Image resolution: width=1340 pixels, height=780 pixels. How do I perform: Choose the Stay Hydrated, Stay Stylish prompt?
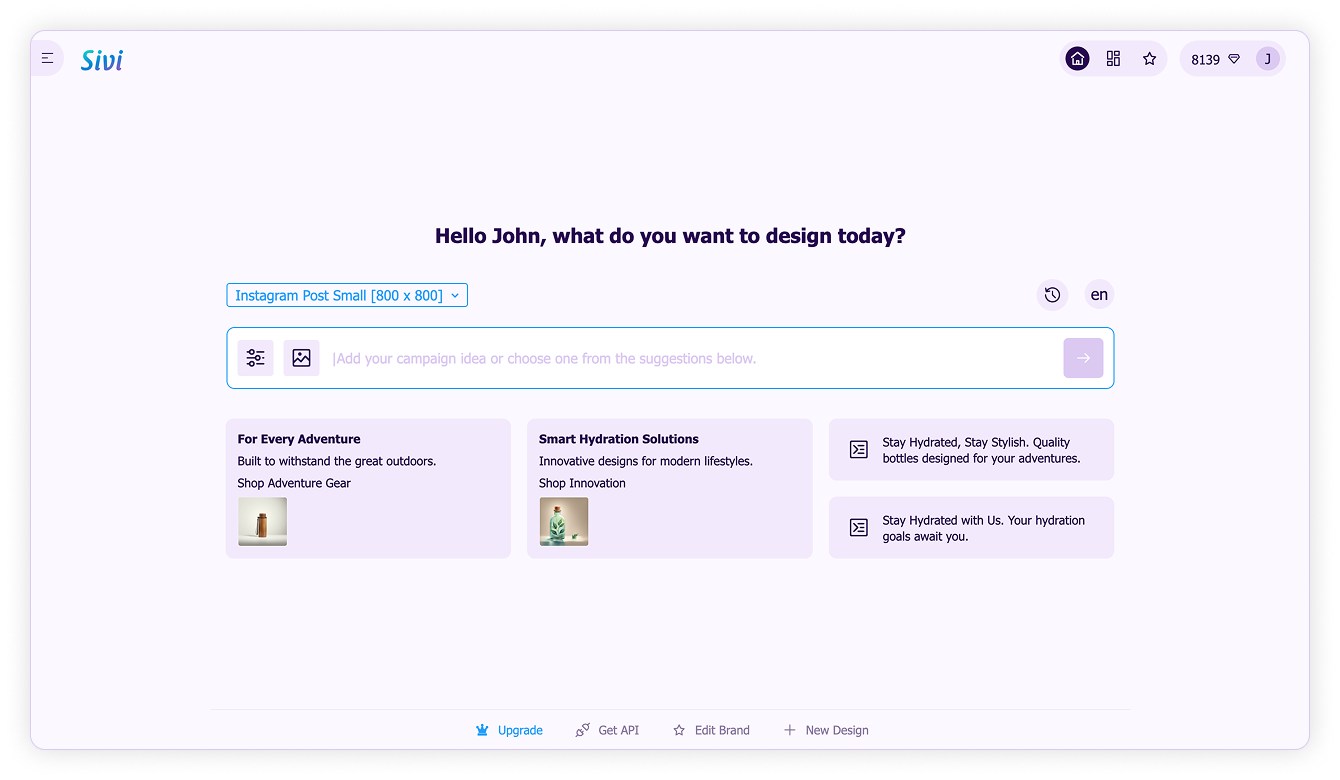[971, 450]
